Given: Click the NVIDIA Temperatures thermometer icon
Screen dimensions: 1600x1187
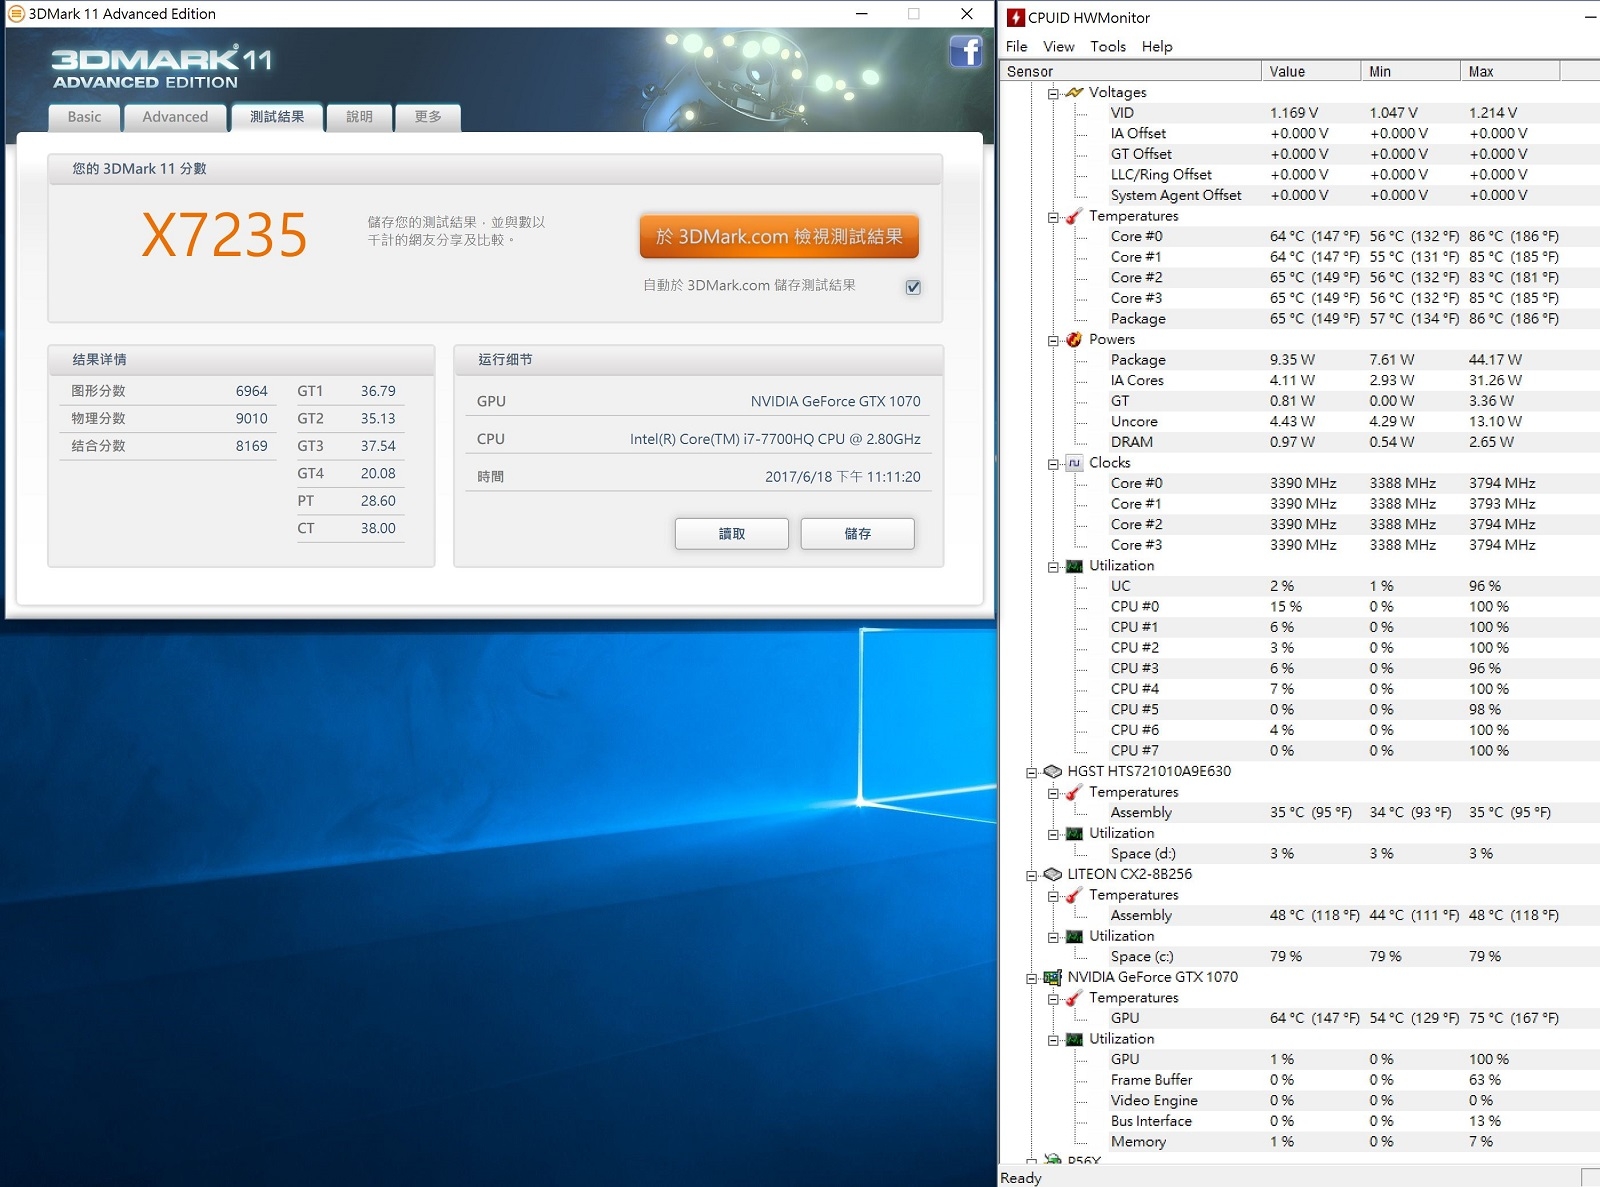Looking at the screenshot, I should pos(1075,998).
